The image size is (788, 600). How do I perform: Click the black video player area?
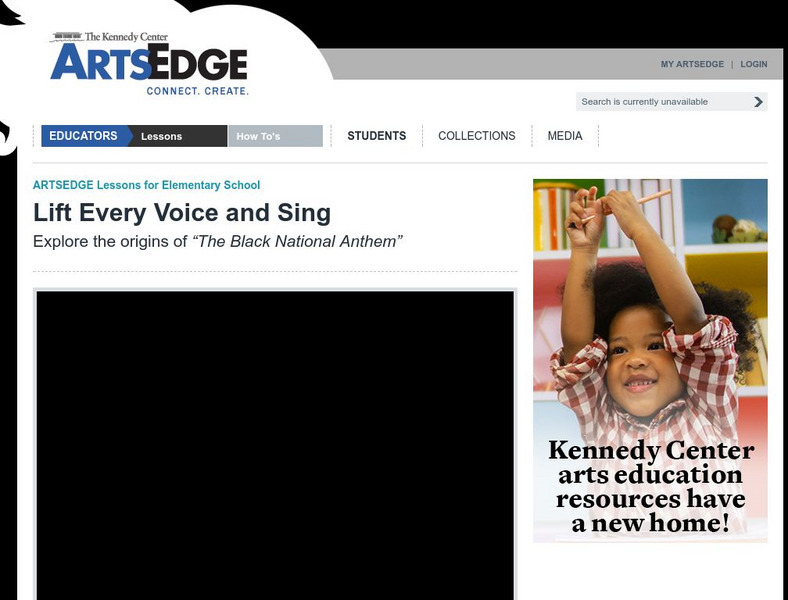pos(275,445)
